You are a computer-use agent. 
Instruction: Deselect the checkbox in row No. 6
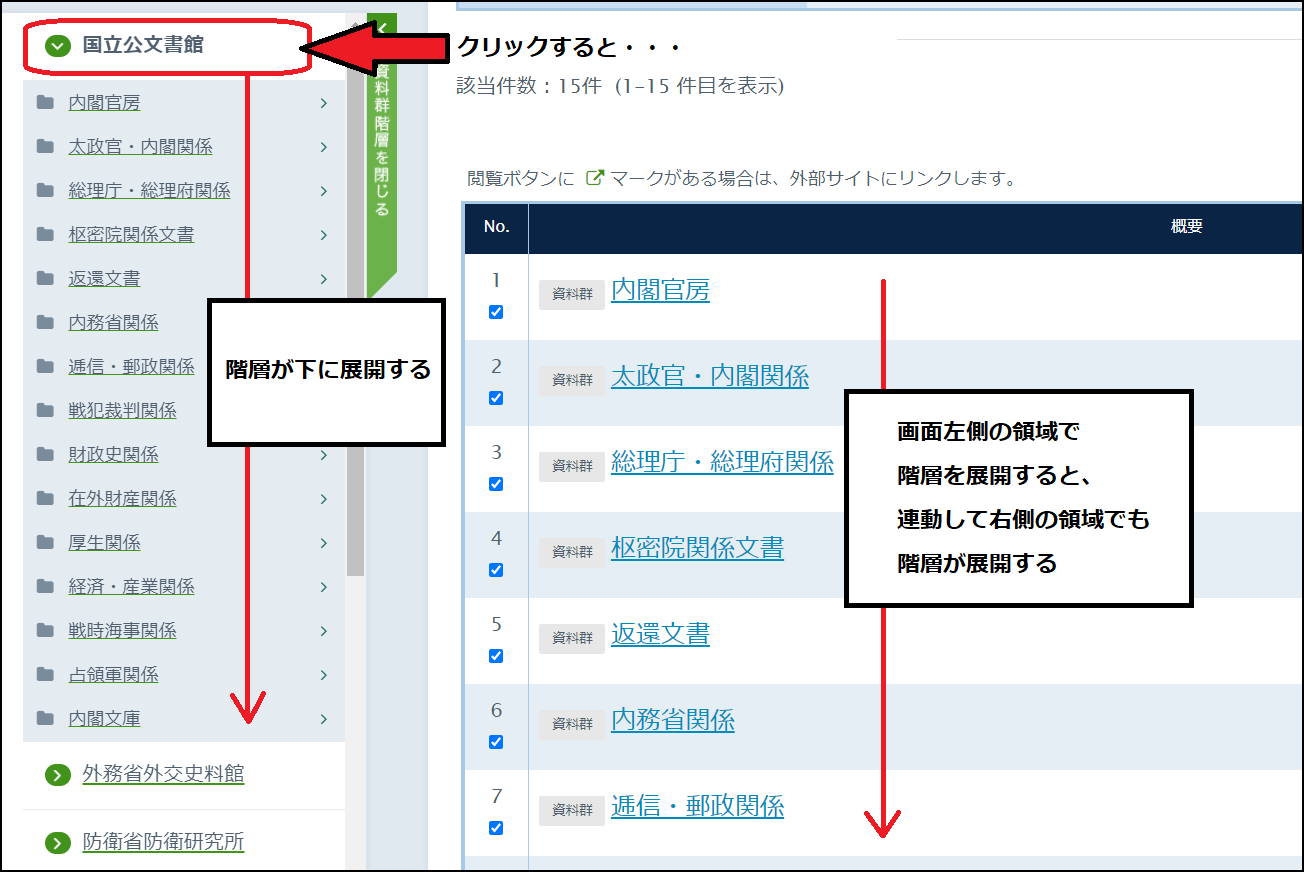click(x=496, y=742)
